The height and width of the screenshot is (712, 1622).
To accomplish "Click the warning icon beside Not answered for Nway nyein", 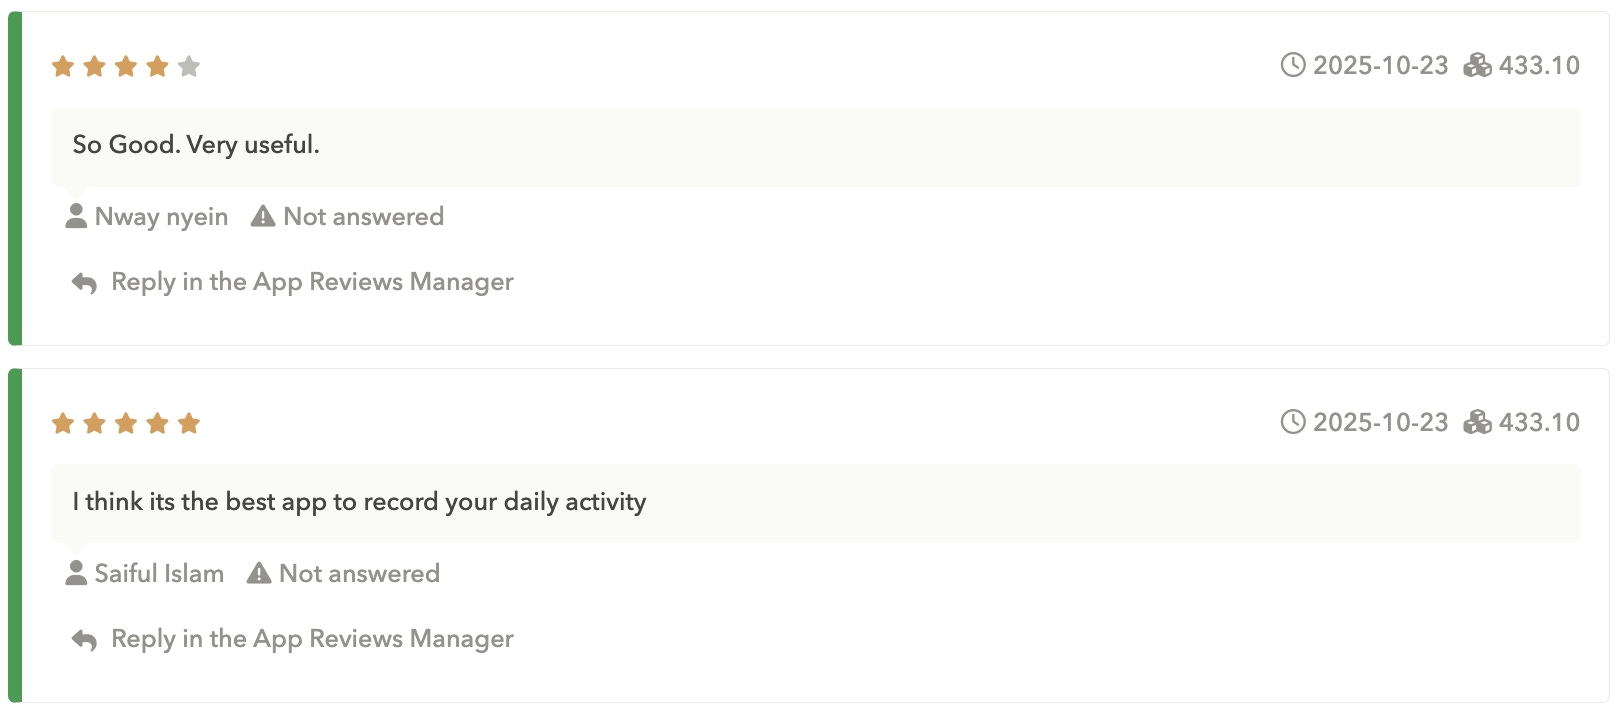I will click(262, 215).
